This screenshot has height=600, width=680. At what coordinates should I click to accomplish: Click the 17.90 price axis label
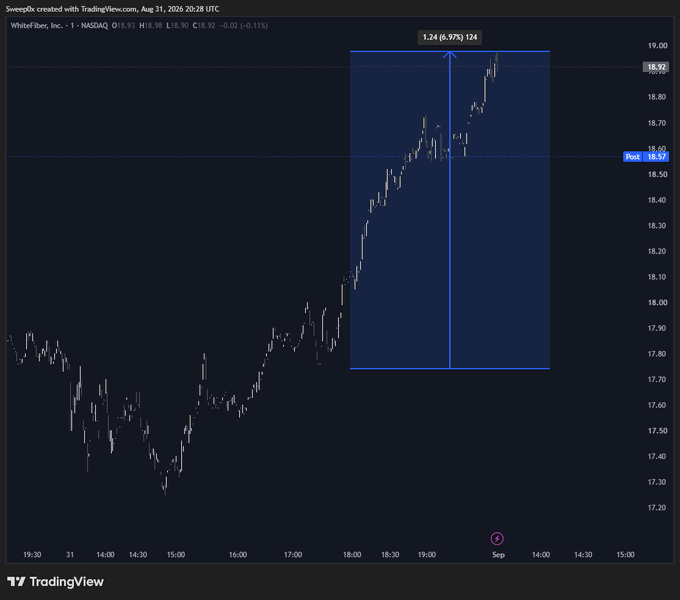click(657, 328)
